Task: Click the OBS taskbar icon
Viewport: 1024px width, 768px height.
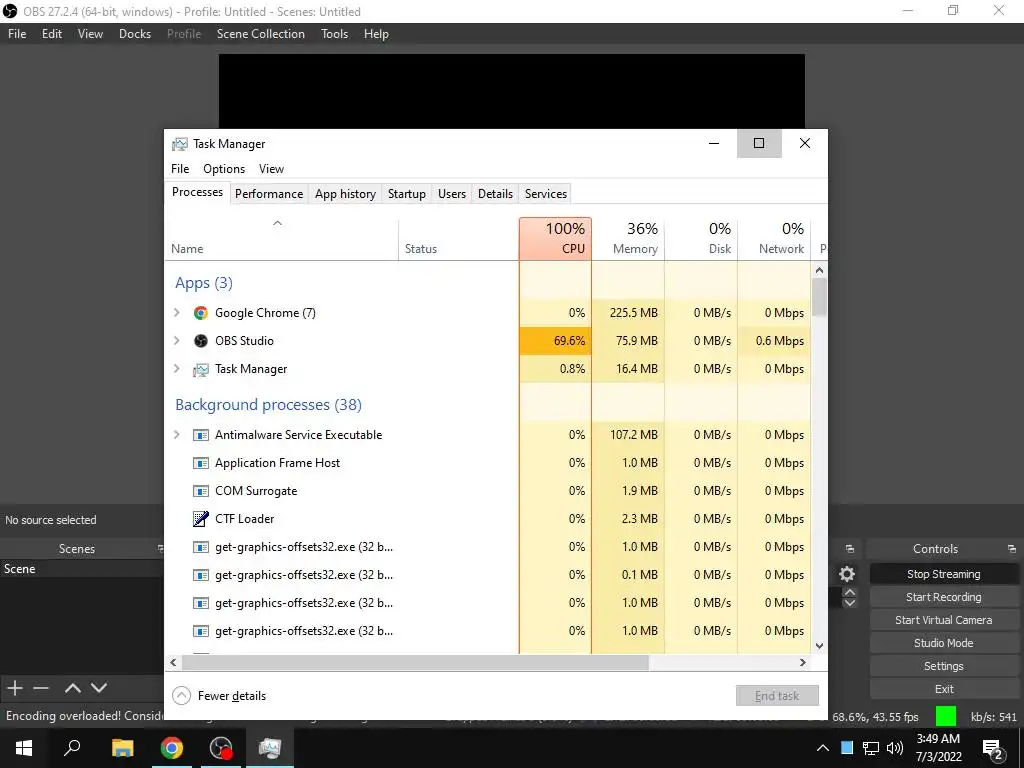Action: pos(221,748)
